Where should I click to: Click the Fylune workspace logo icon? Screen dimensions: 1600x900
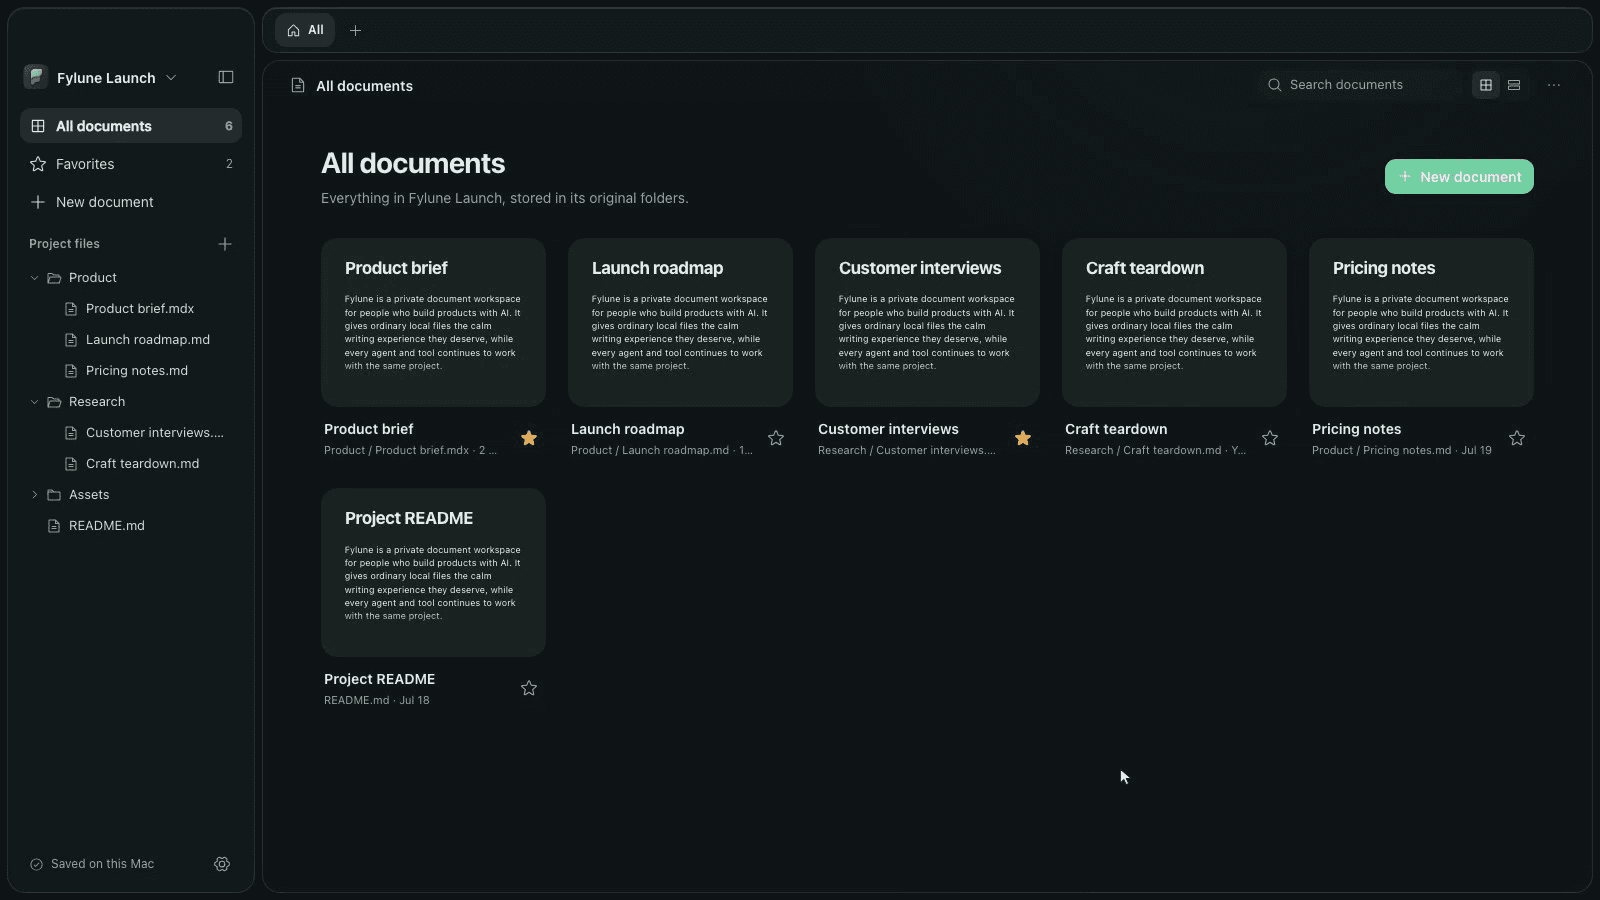36,77
